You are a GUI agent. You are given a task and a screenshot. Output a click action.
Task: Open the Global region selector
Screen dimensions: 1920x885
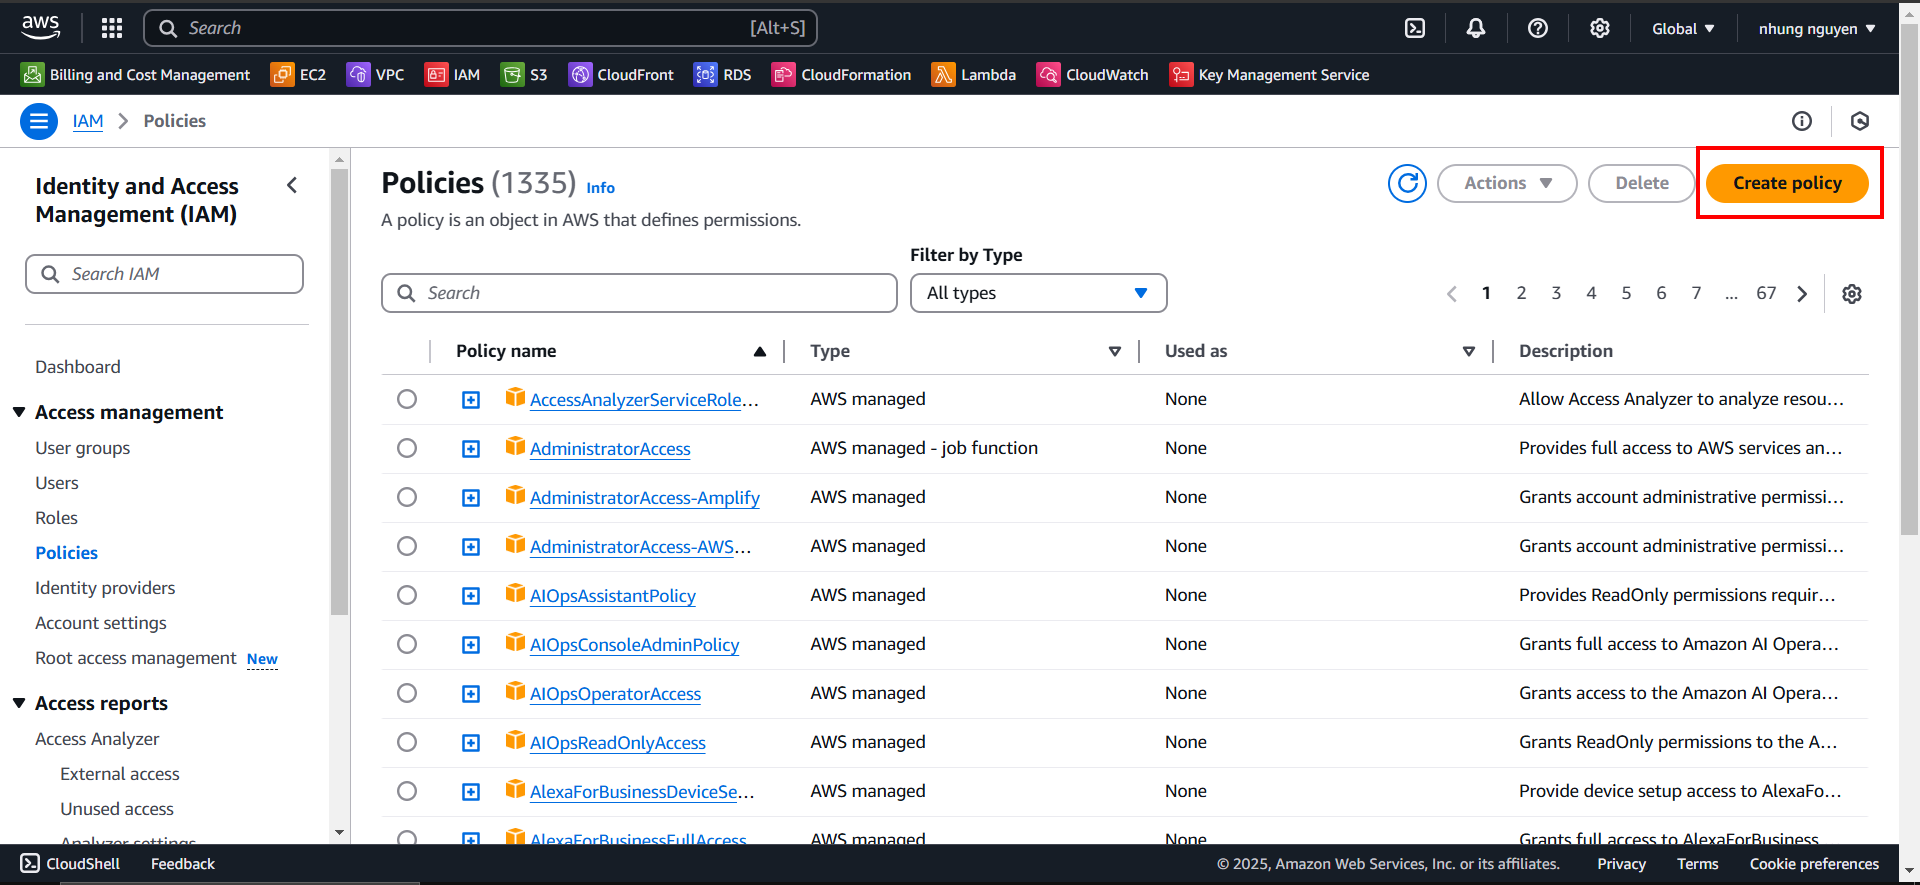tap(1683, 29)
